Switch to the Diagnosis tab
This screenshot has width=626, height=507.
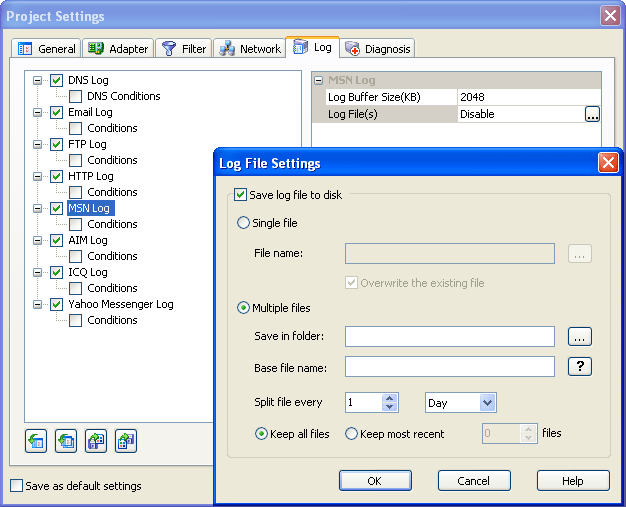pos(378,48)
